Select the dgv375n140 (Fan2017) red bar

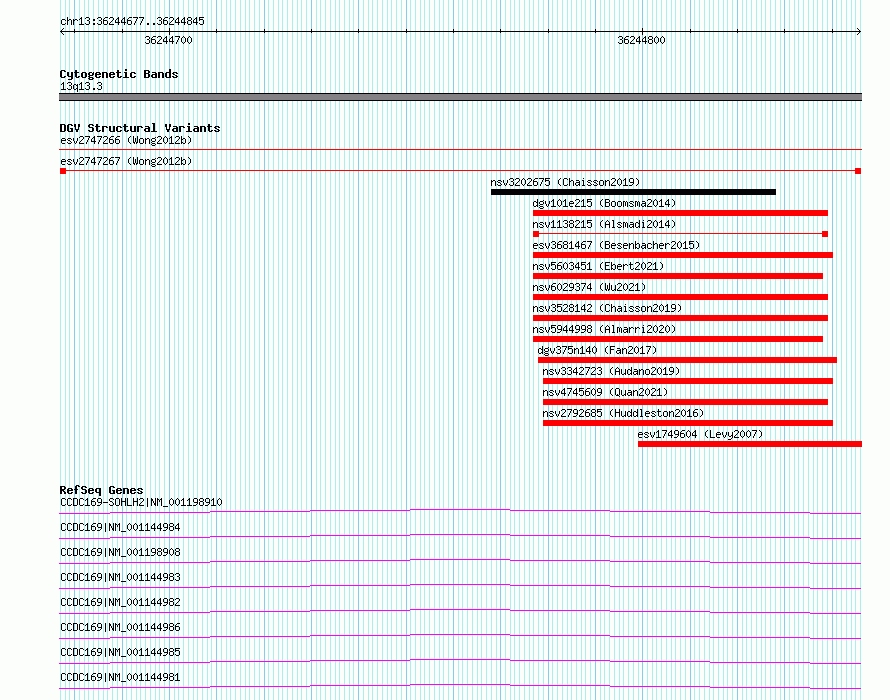point(687,360)
